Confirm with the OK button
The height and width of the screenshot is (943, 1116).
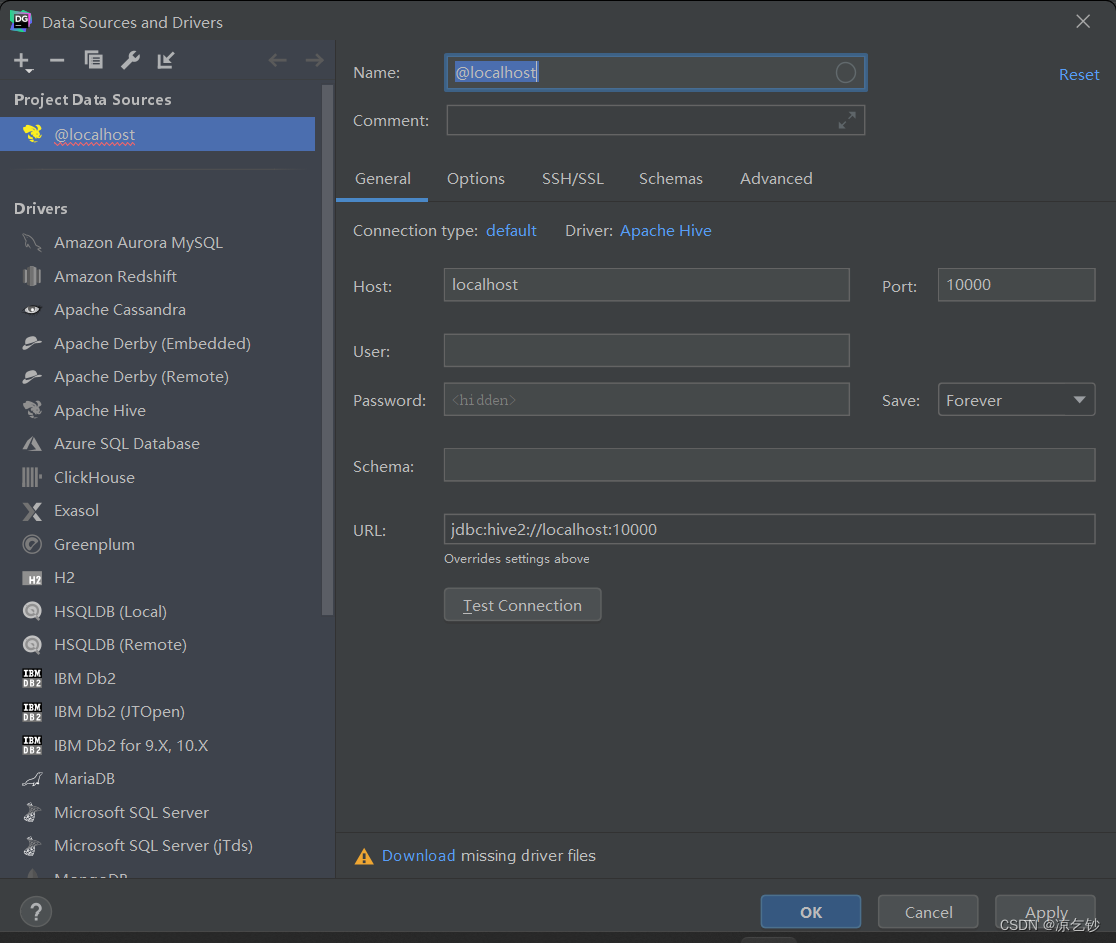[811, 912]
